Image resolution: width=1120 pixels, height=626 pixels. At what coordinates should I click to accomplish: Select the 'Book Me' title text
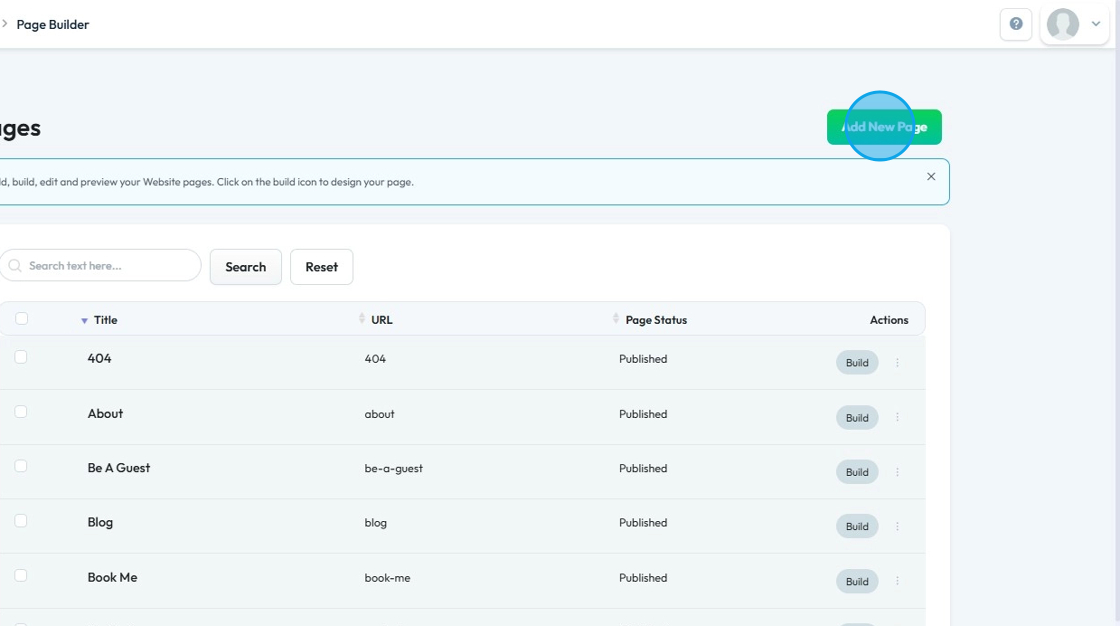(x=112, y=577)
